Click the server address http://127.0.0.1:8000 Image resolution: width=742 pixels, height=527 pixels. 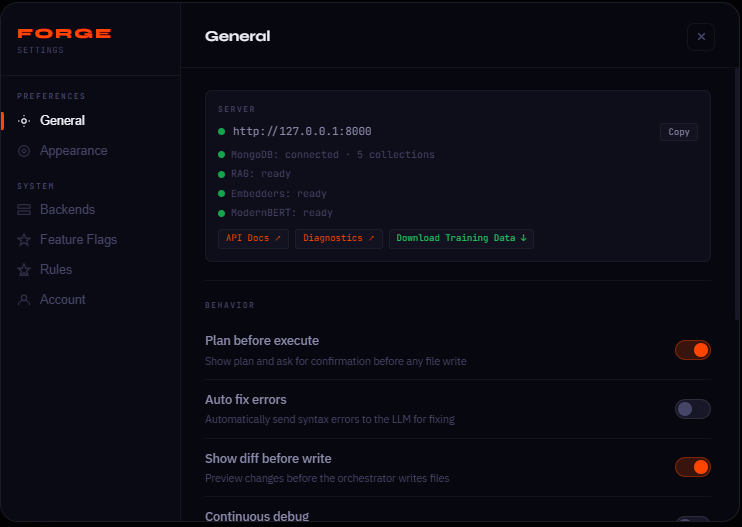click(x=302, y=132)
